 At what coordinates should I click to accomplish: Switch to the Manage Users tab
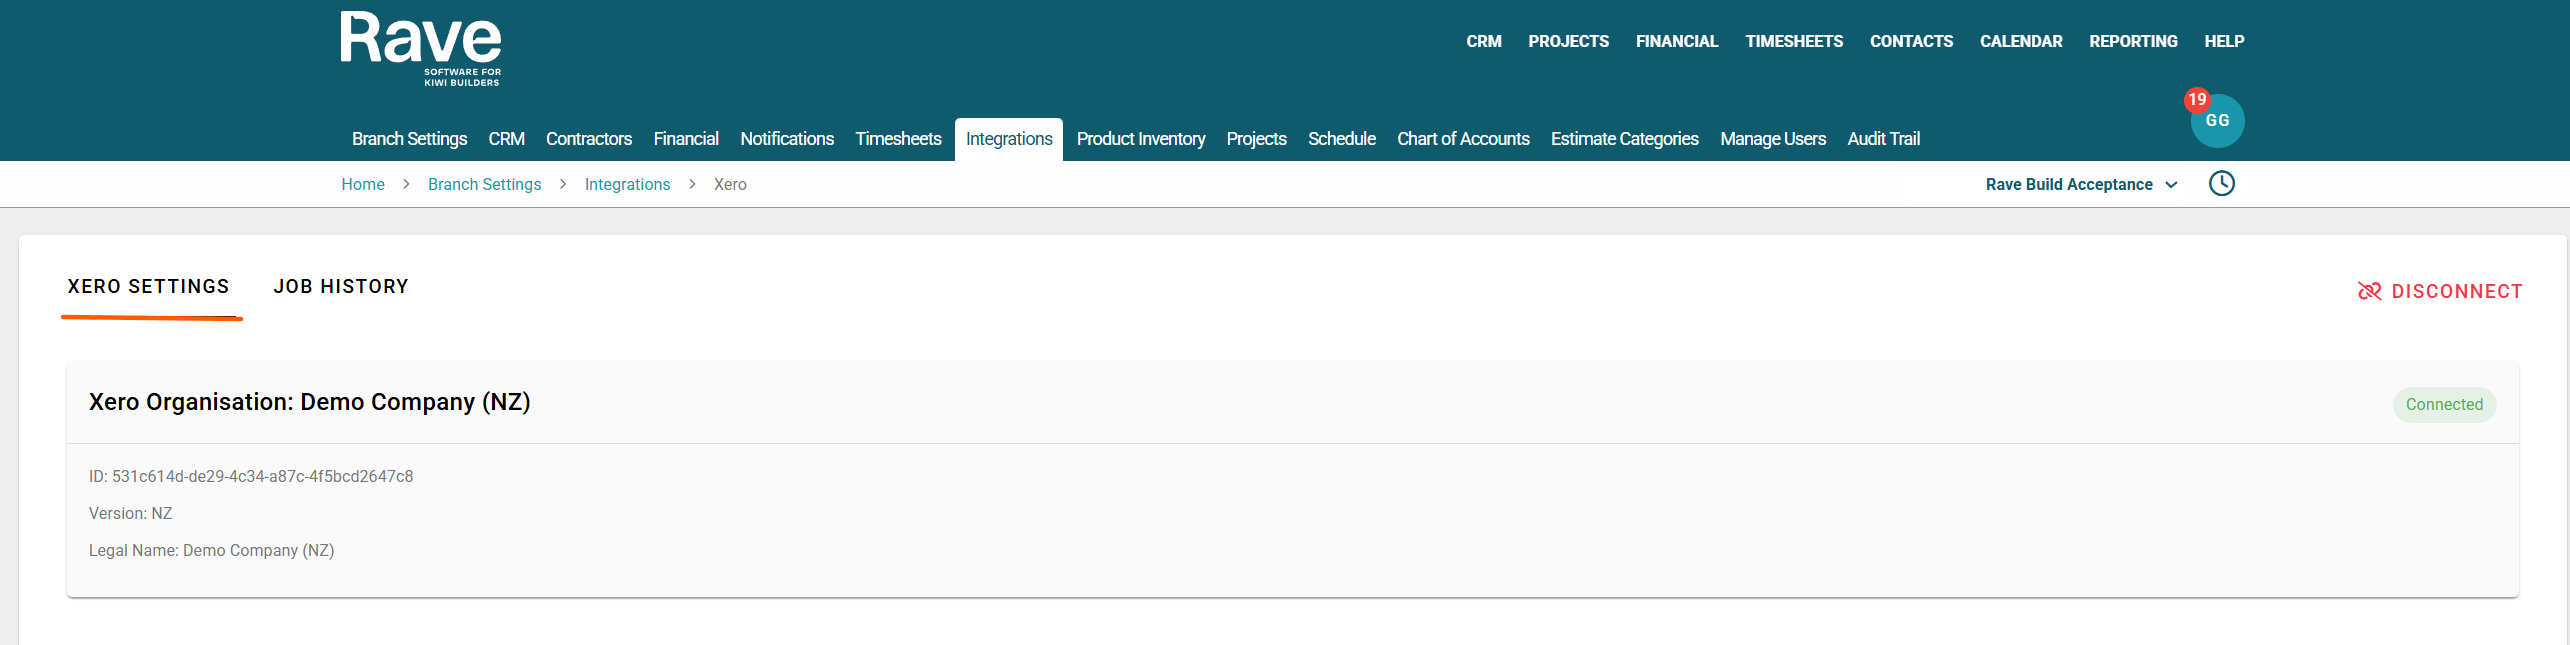pos(1773,139)
